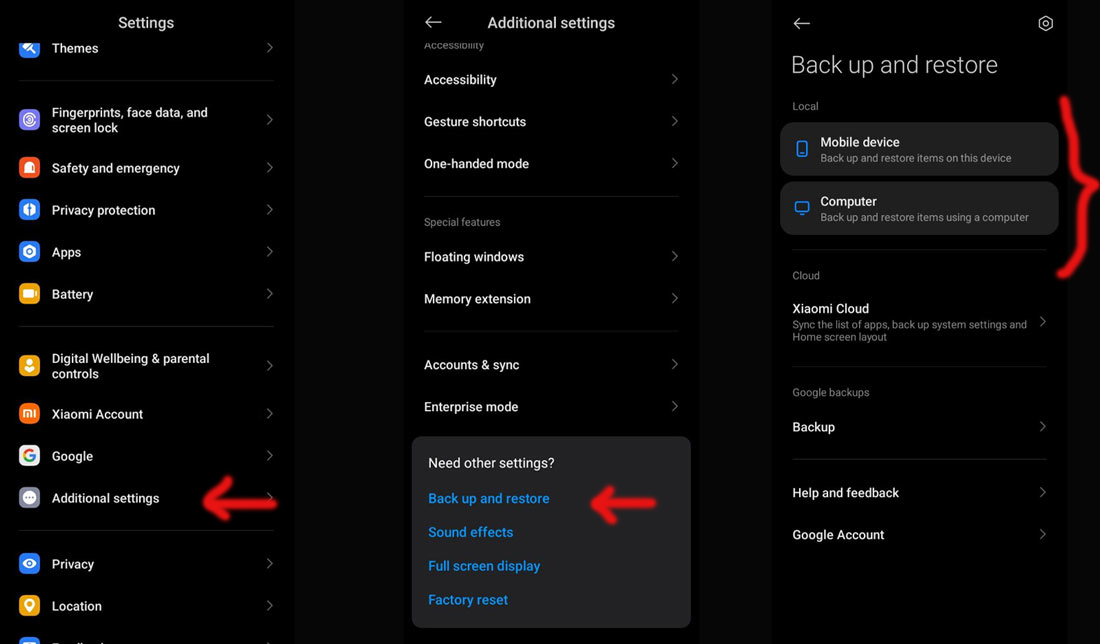1100x644 pixels.
Task: Tap the Fingerprints and screen lock icon
Action: coord(30,120)
